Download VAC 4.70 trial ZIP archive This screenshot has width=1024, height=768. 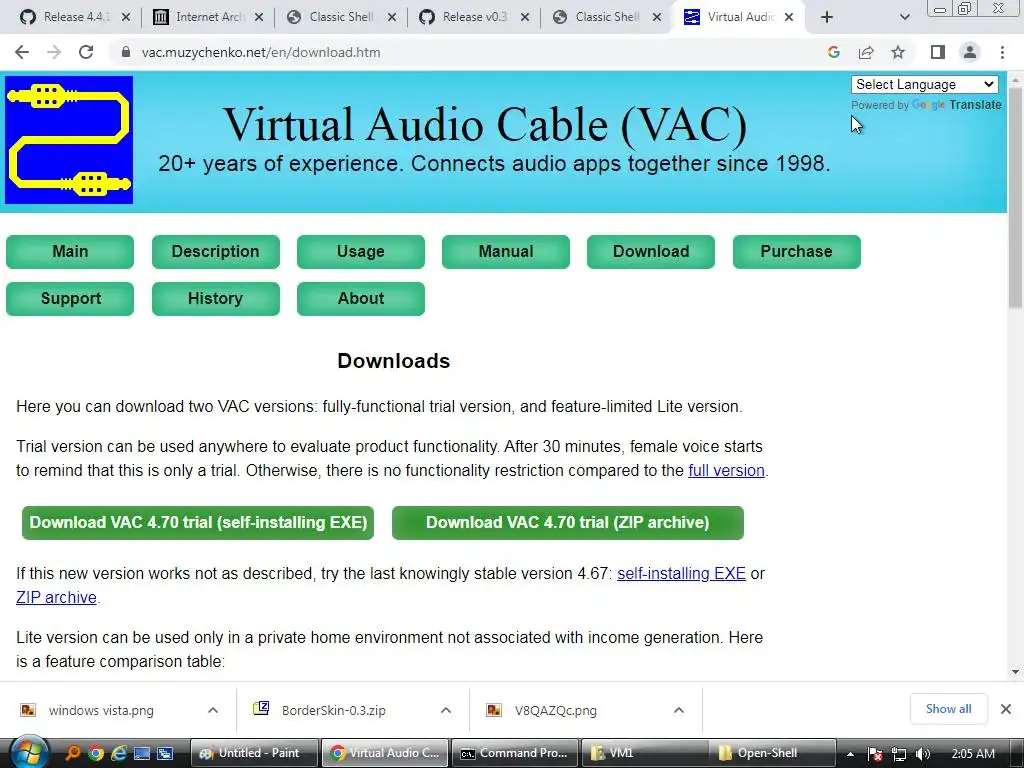click(x=568, y=522)
